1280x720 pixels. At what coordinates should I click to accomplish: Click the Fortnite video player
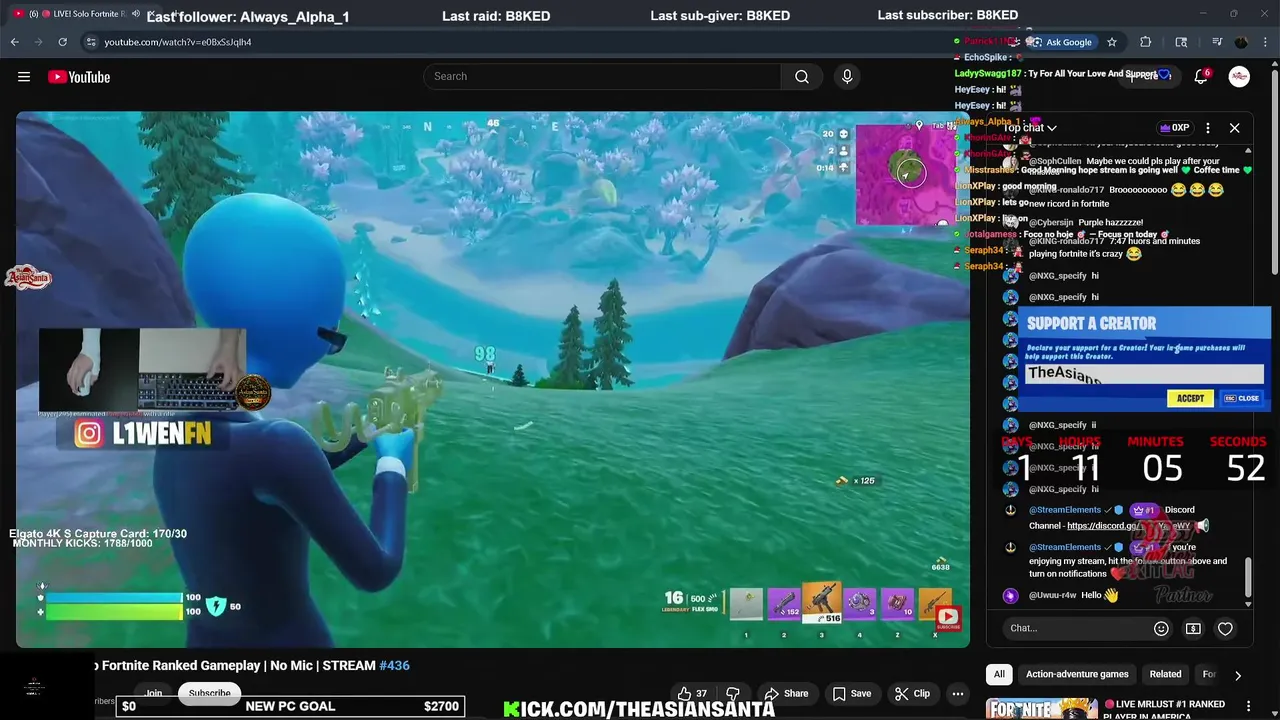tap(492, 380)
